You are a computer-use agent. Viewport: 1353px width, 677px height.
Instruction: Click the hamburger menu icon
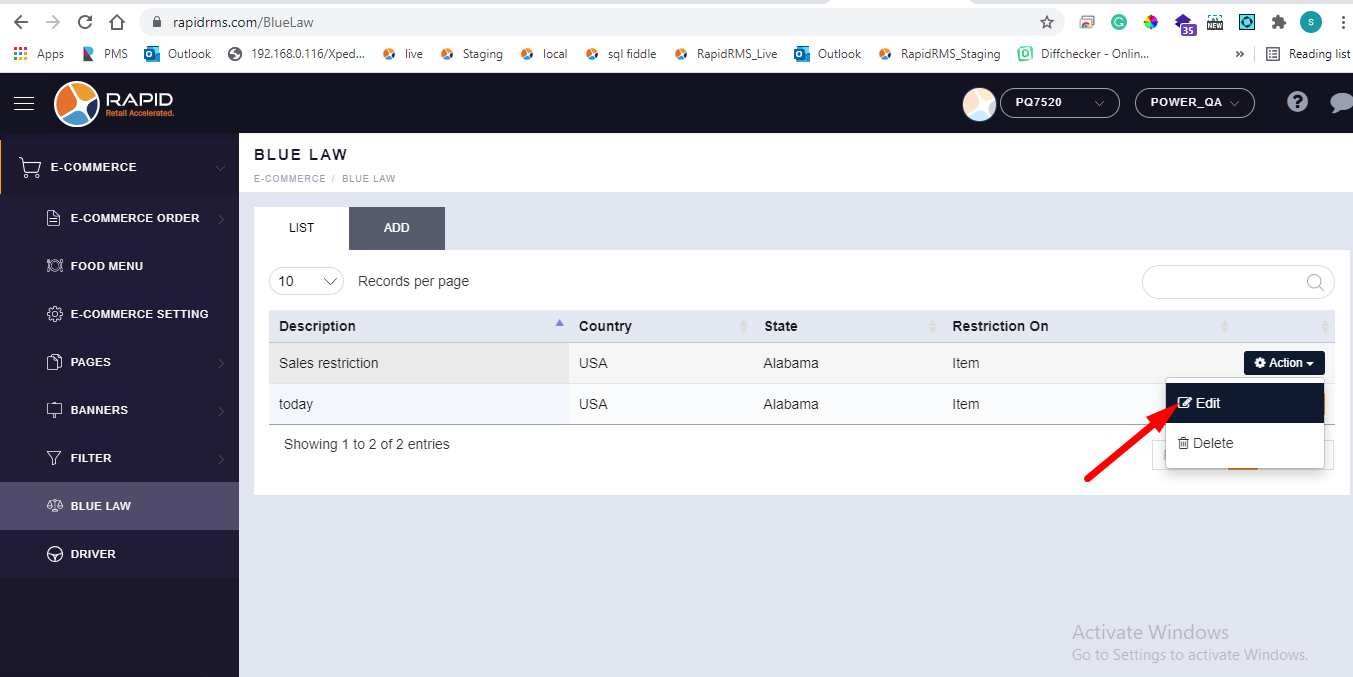pos(24,103)
